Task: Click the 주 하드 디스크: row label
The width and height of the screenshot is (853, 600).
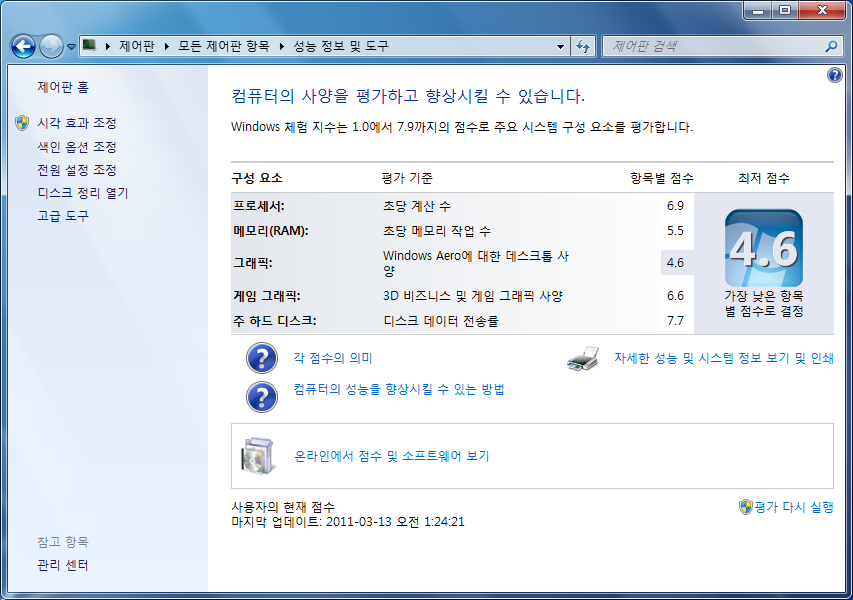Action: 275,321
